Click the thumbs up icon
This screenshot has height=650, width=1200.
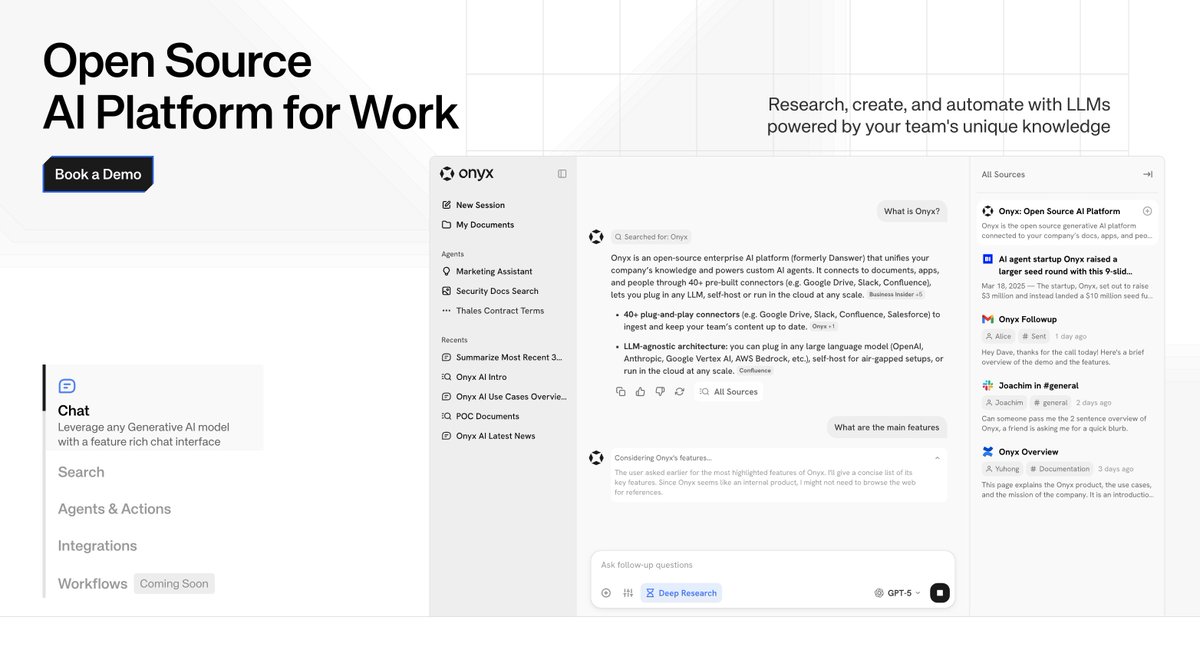[640, 391]
